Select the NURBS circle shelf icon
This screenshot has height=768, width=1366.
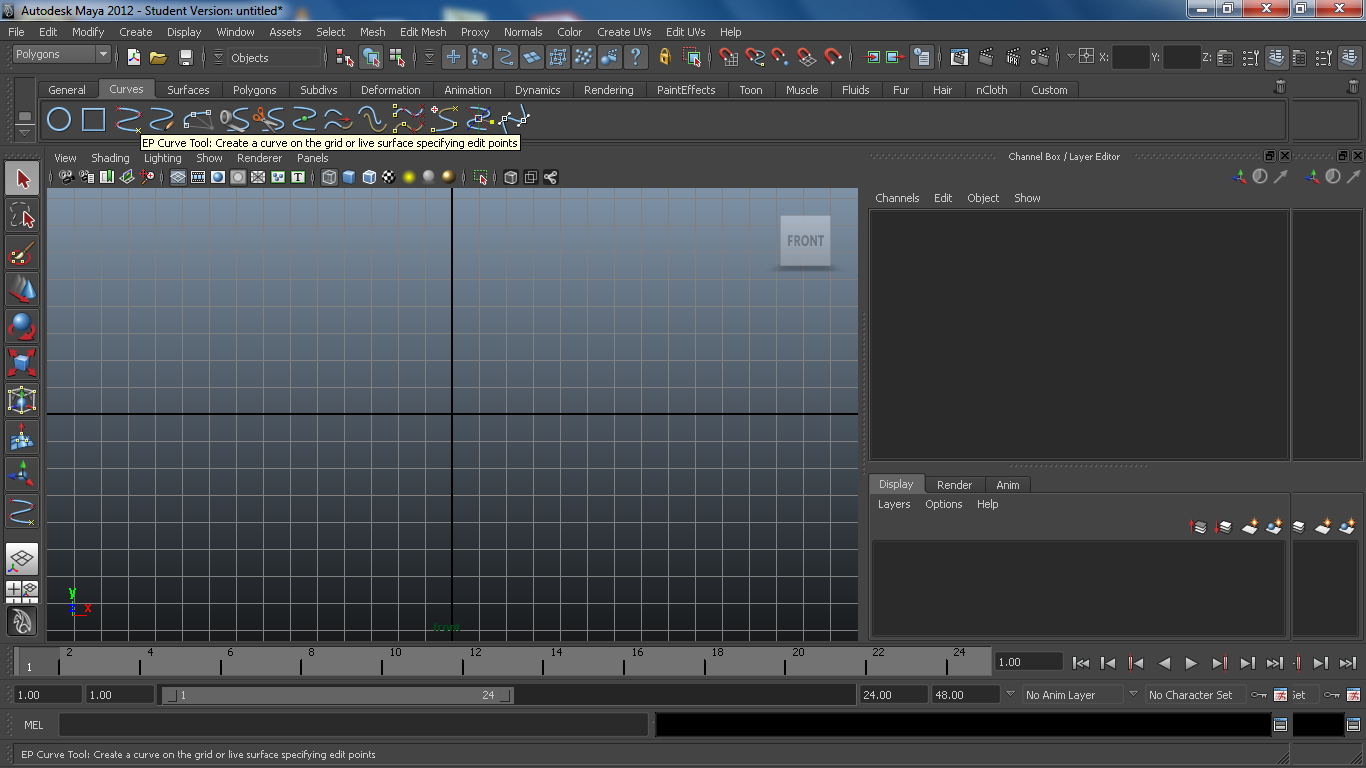[60, 120]
